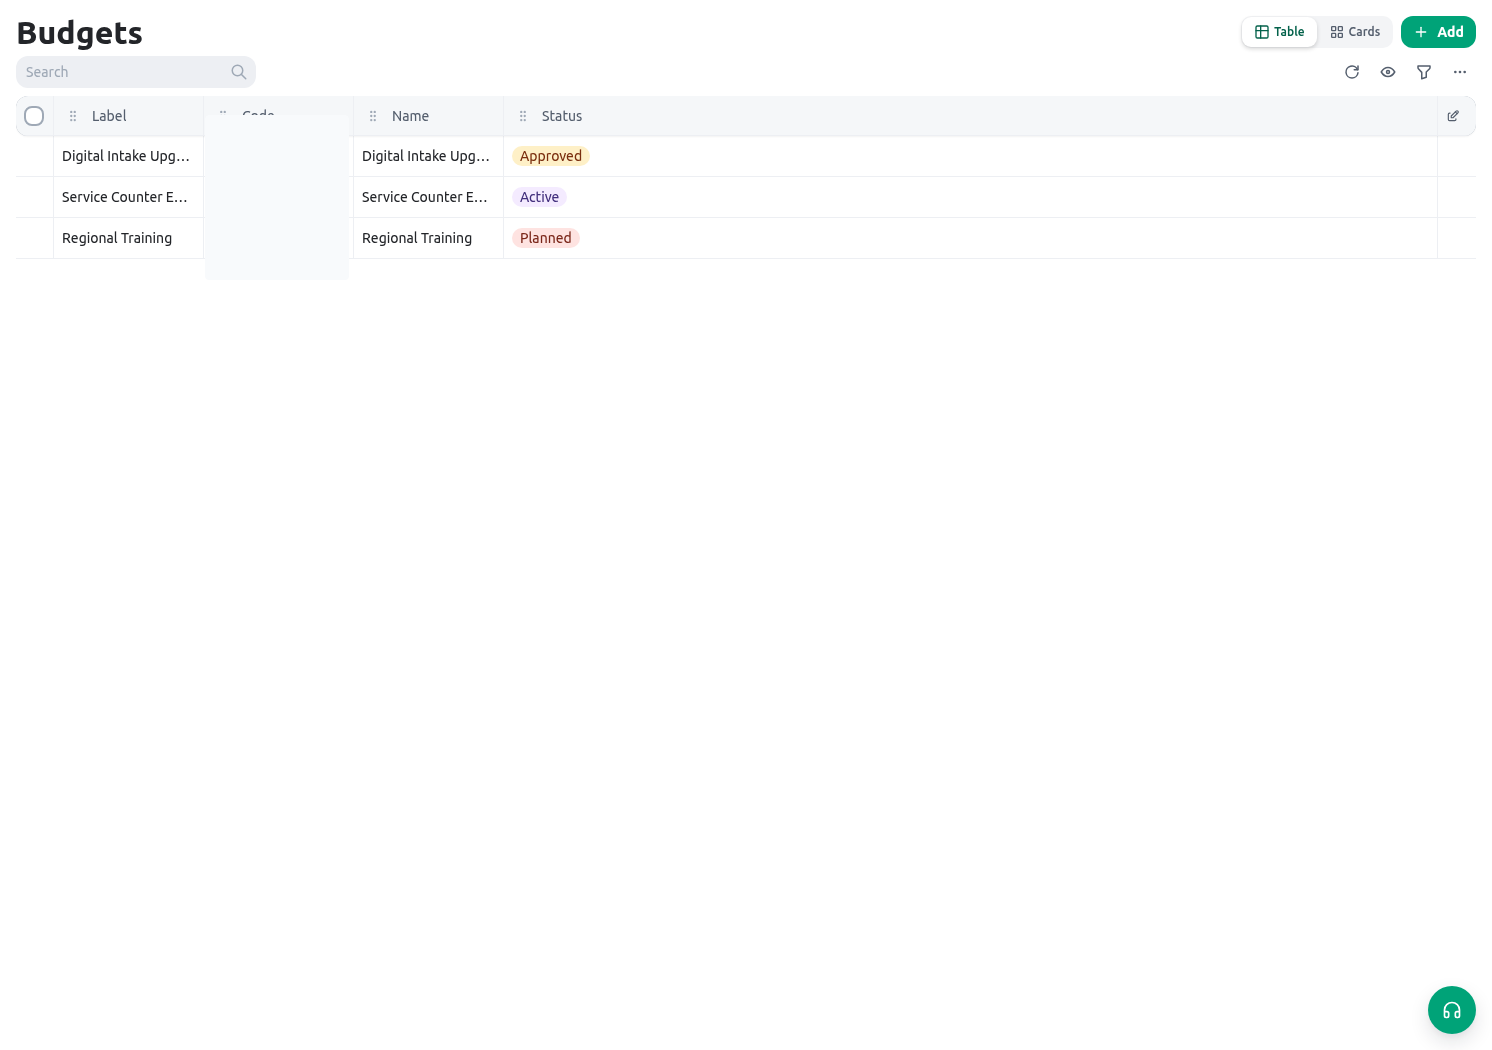Tick the select-all rows checkbox
Image resolution: width=1492 pixels, height=1050 pixels.
point(34,116)
